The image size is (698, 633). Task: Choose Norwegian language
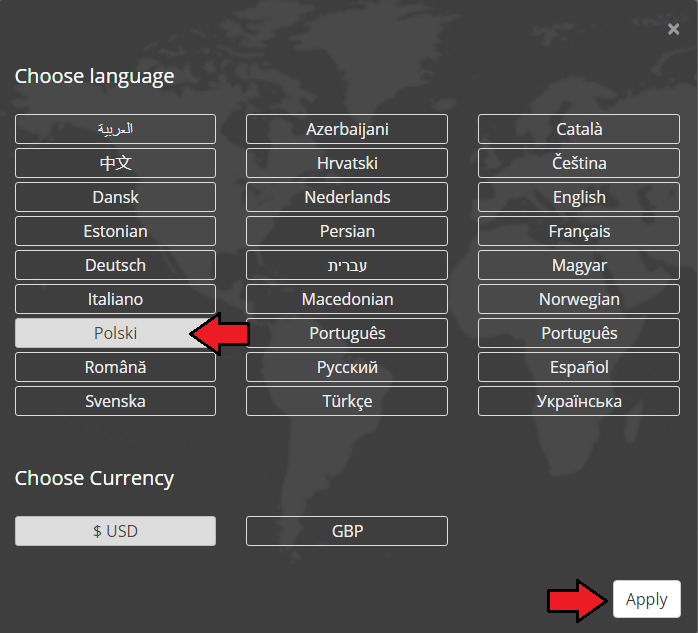[x=579, y=299]
